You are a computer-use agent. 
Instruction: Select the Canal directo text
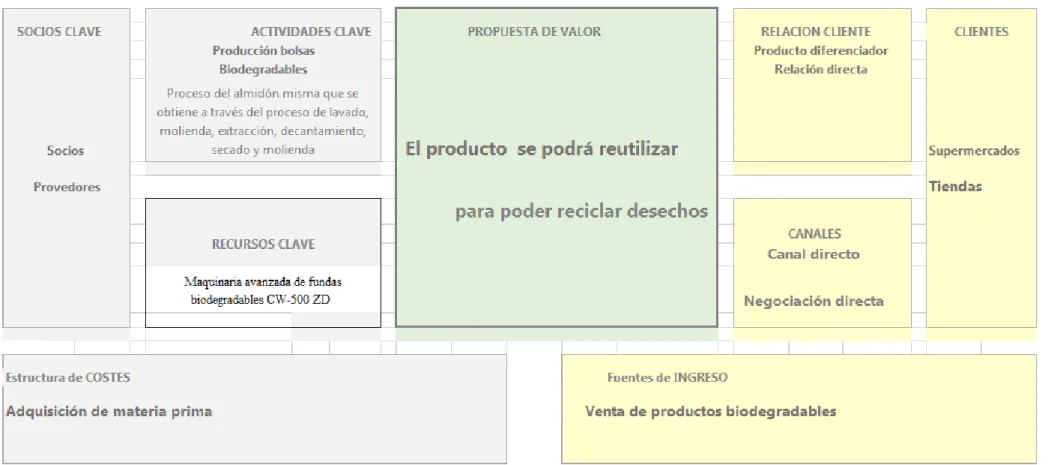click(x=814, y=255)
